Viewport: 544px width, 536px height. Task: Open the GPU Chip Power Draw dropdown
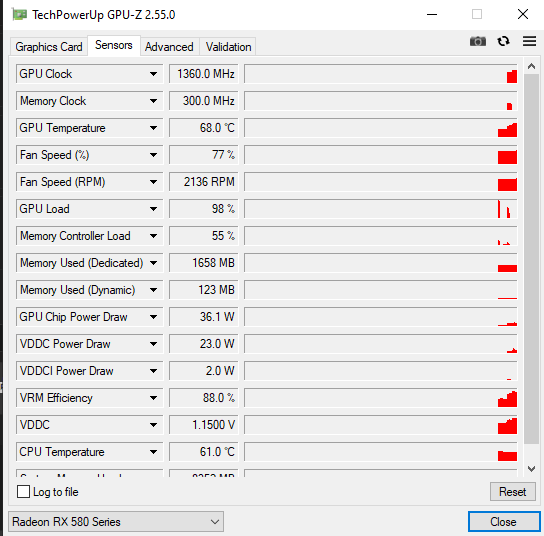coord(89,317)
